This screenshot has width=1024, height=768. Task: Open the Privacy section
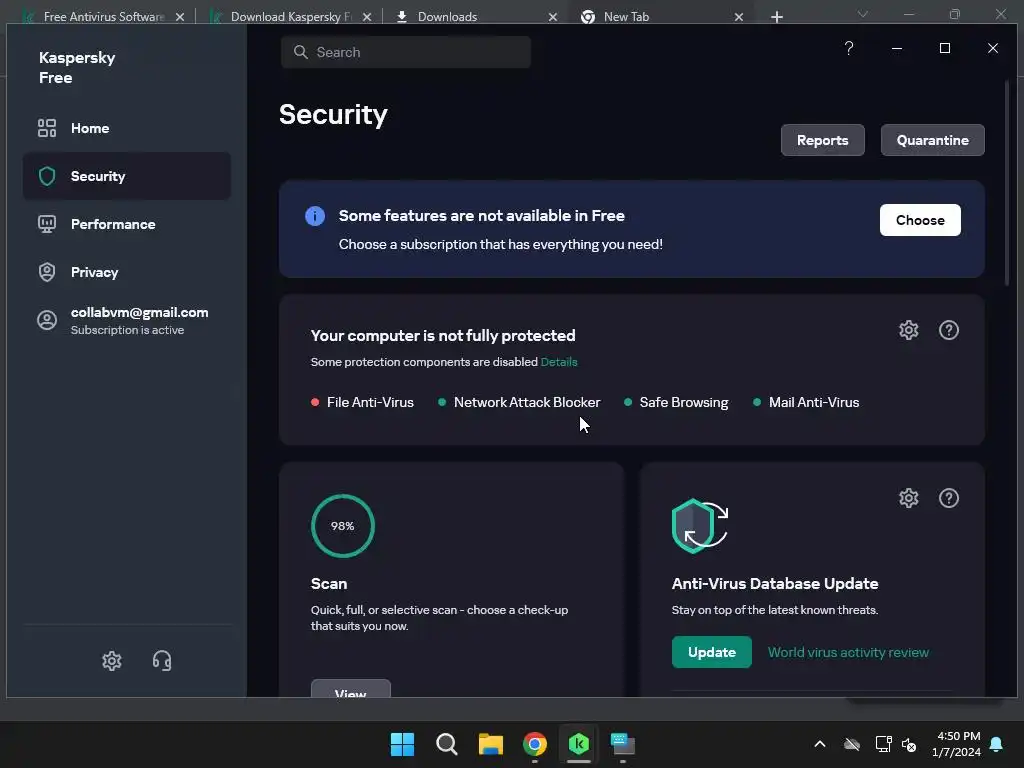pyautogui.click(x=126, y=272)
